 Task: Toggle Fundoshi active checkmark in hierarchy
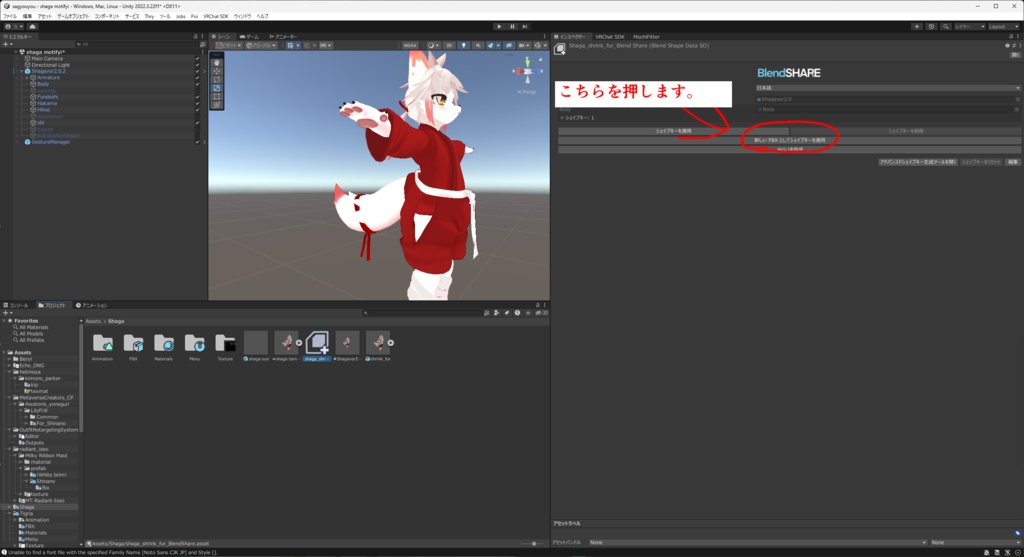pyautogui.click(x=197, y=97)
